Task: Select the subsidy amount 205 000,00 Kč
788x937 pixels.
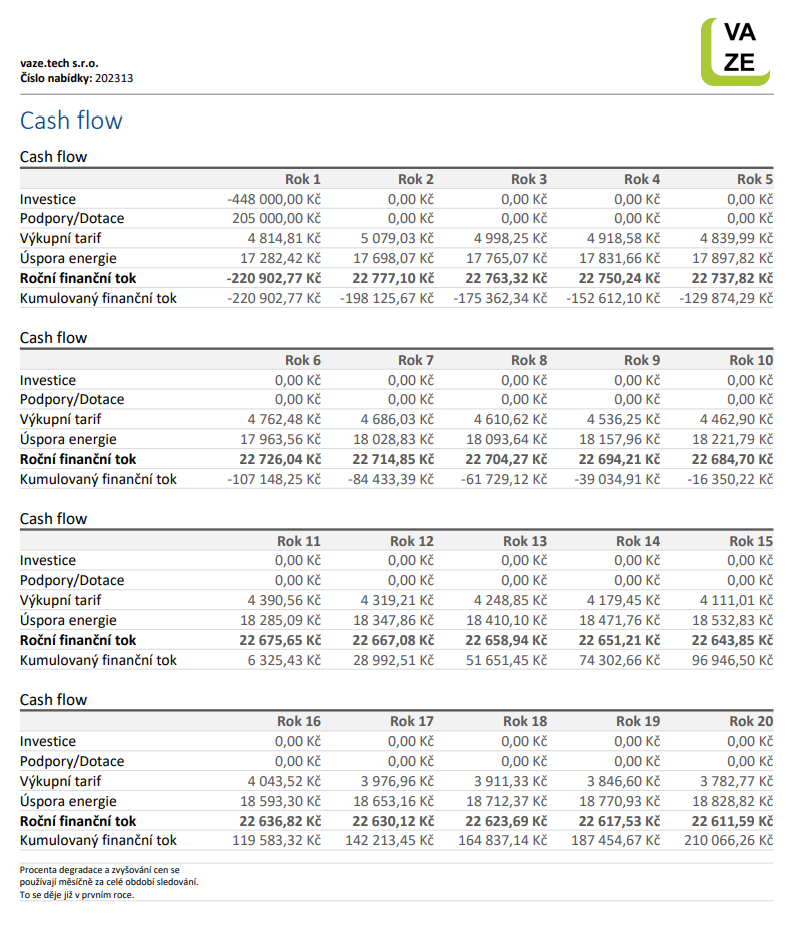Action: click(x=274, y=218)
